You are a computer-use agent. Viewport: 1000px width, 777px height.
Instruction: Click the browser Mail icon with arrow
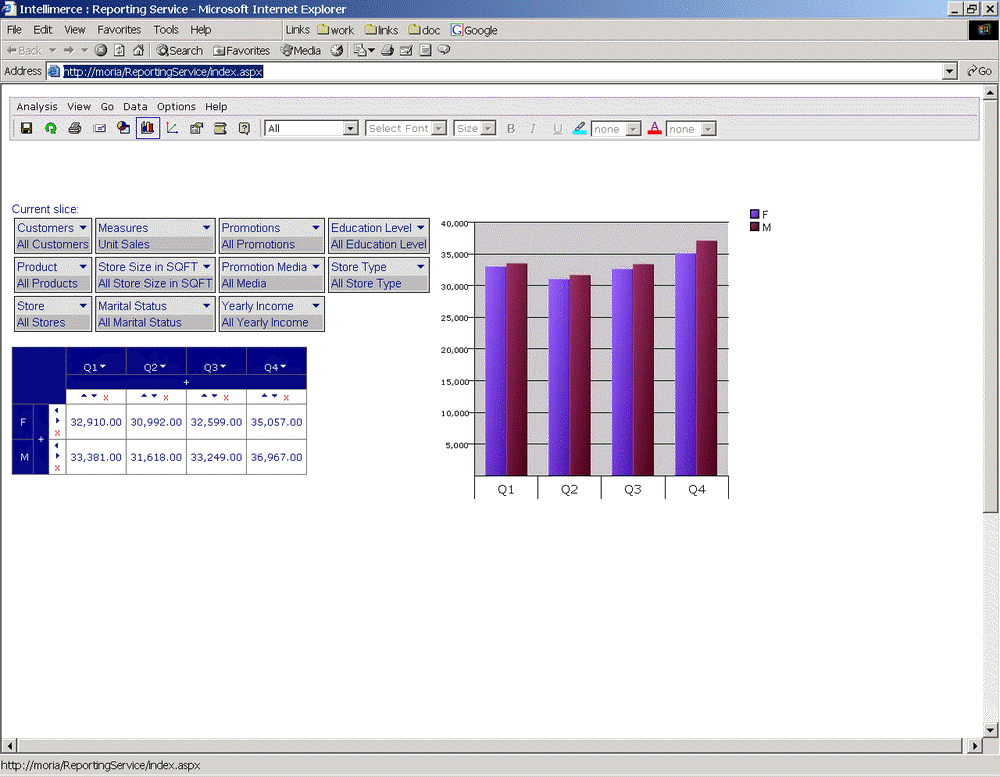coord(364,50)
